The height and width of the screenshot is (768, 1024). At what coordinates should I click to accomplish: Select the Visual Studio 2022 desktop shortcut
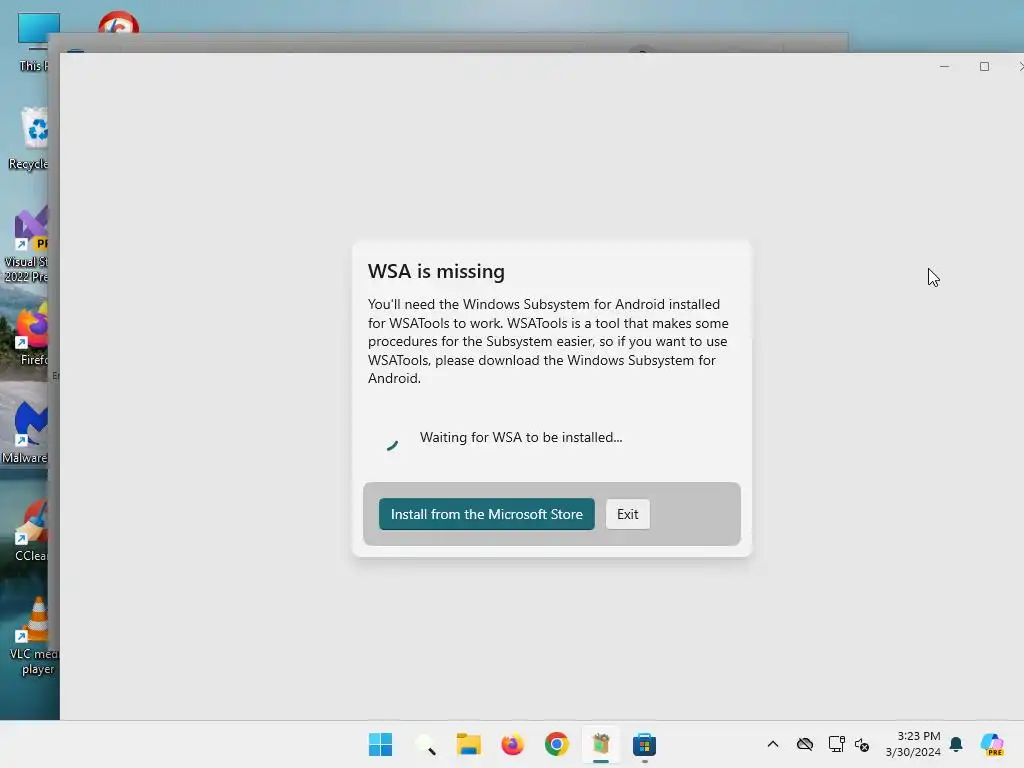coord(27,244)
